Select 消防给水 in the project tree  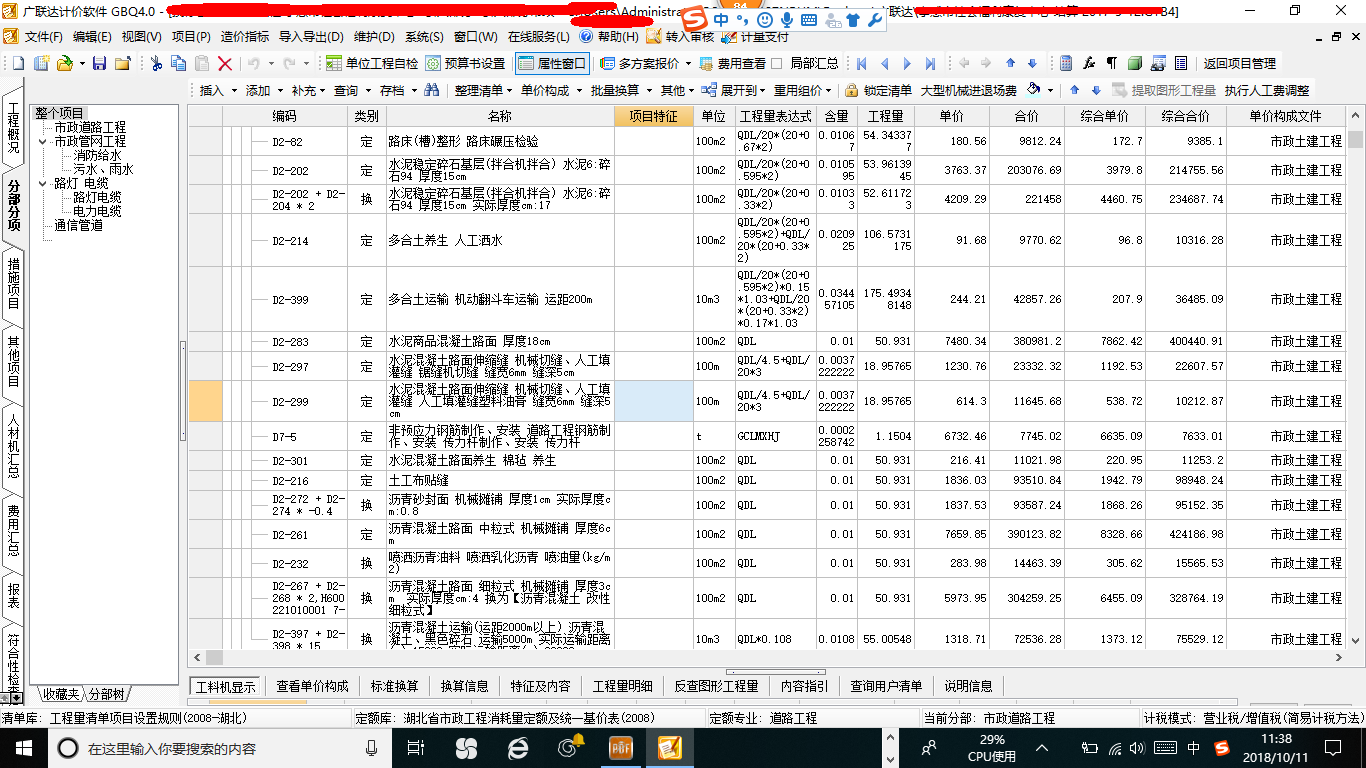(x=97, y=156)
